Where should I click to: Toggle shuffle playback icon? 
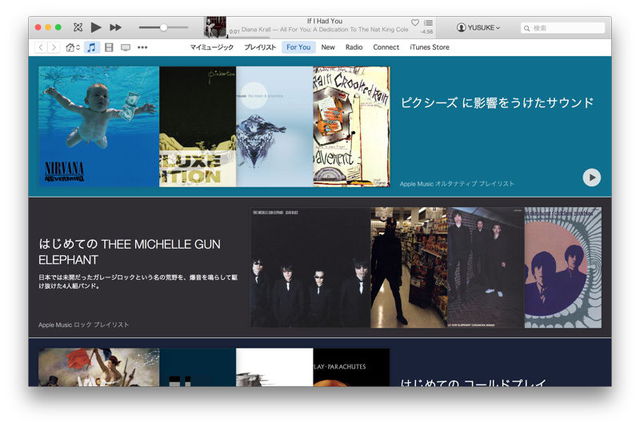[x=78, y=27]
